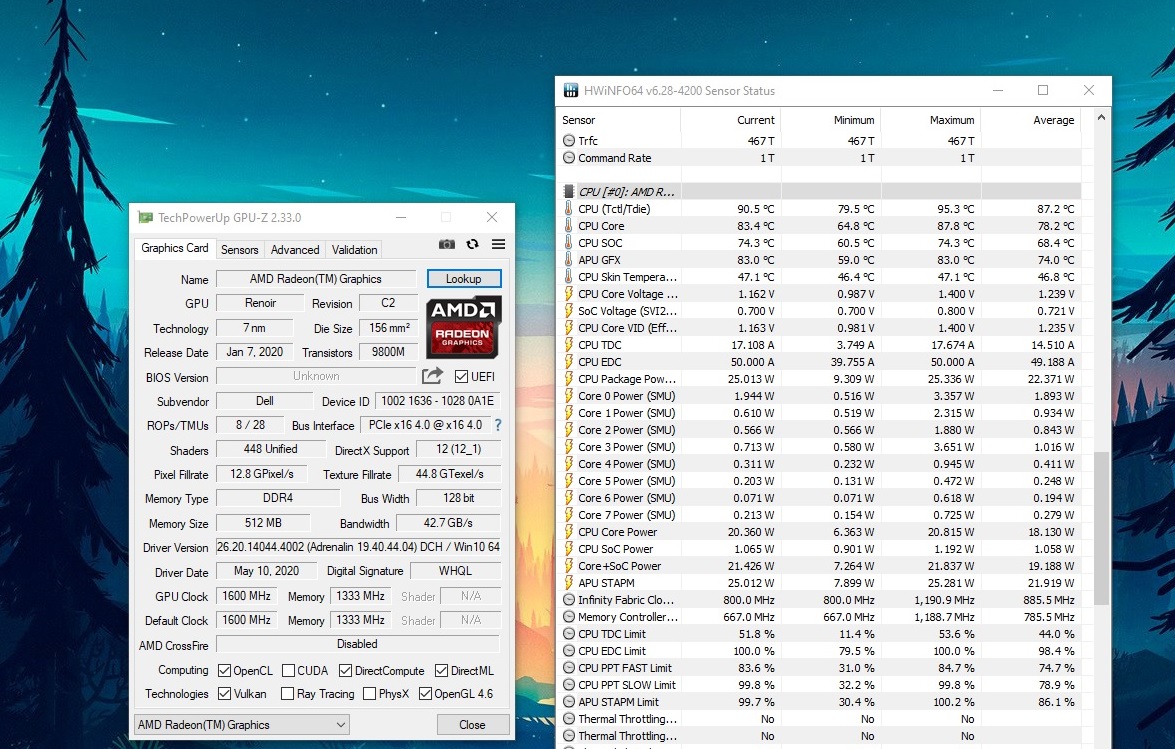
Task: Click the Close button in GPU-Z
Action: pos(472,724)
